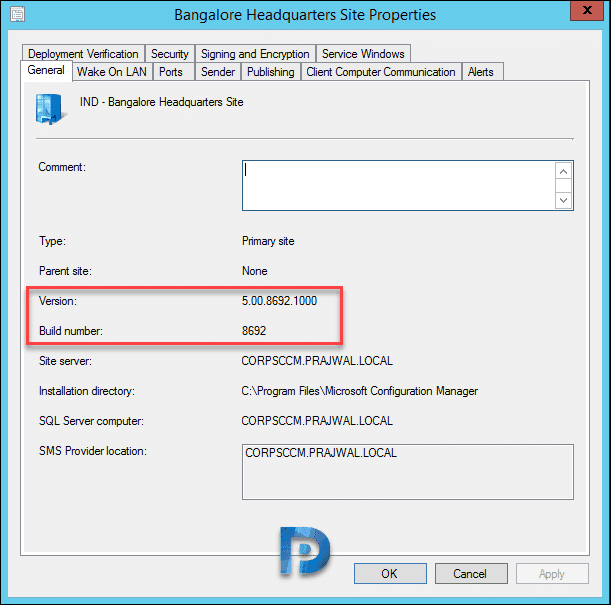This screenshot has width=611, height=605.
Task: Switch to the Wake On LAN tab
Action: tap(112, 72)
